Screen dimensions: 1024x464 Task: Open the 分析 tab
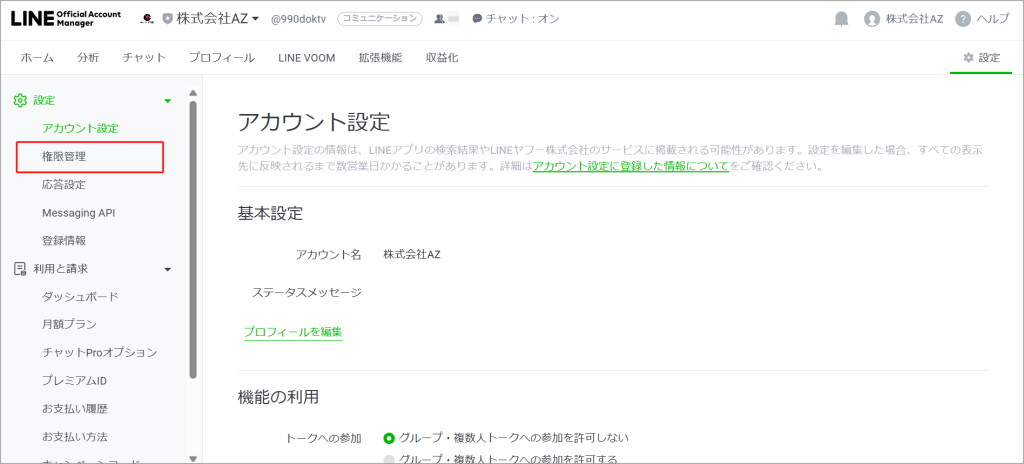[88, 58]
